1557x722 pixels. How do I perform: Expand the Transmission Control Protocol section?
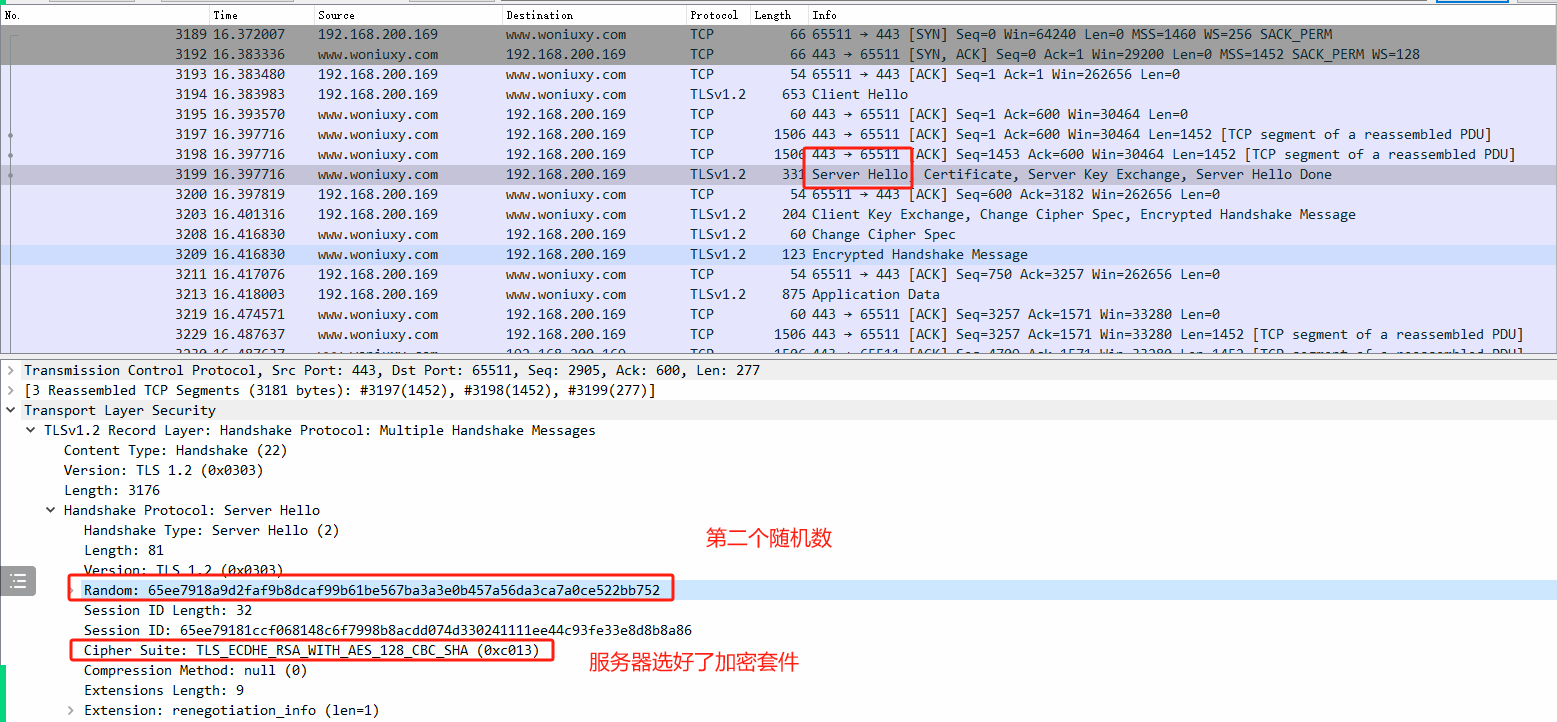pos(11,370)
